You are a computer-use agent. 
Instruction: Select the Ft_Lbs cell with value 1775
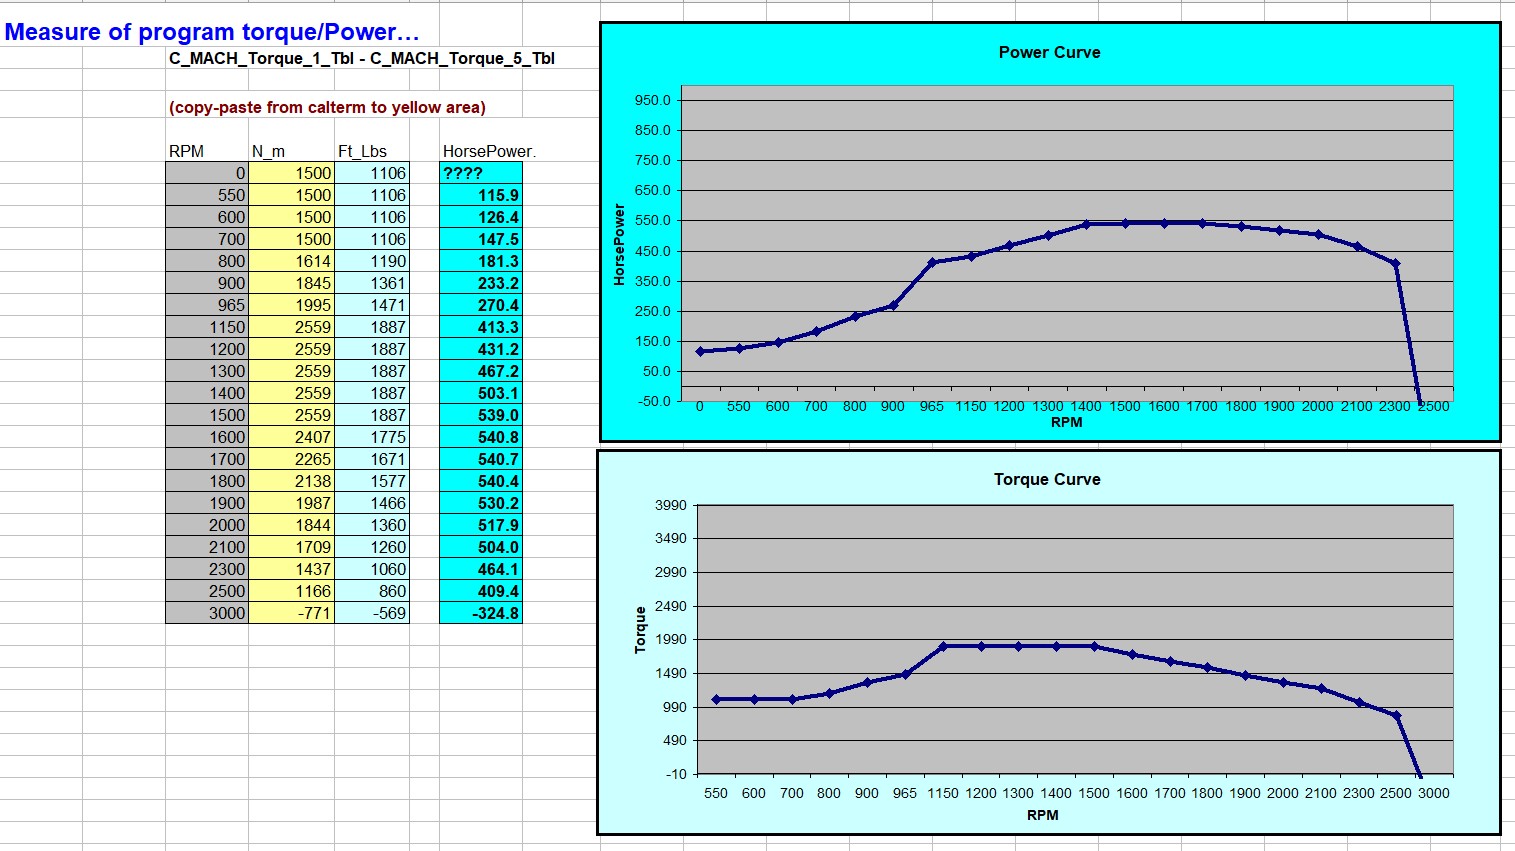(x=372, y=437)
